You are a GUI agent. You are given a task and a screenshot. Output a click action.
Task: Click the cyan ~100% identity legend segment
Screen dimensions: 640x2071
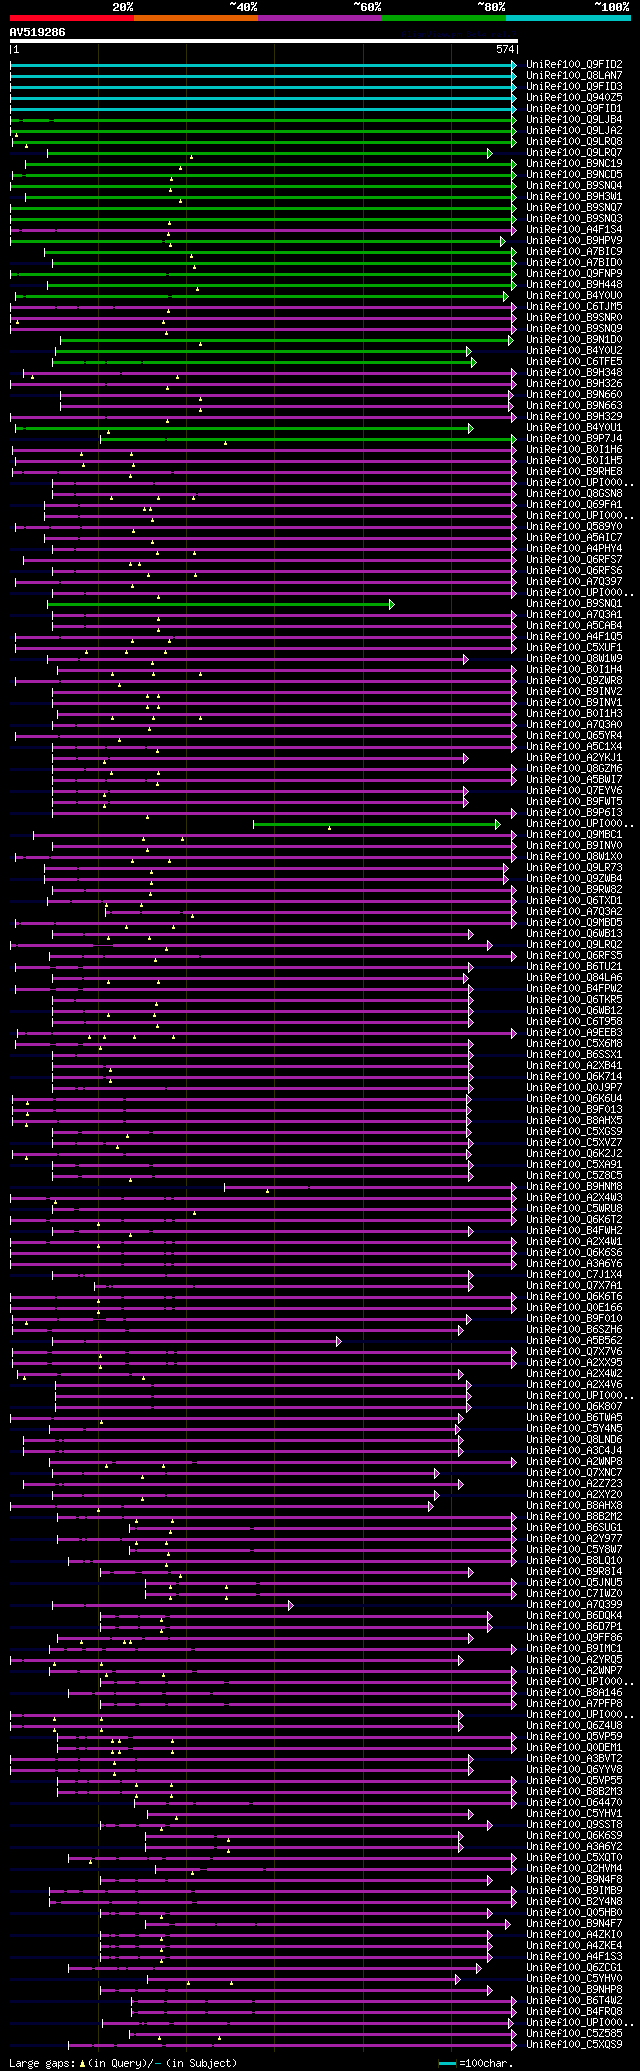(x=568, y=18)
